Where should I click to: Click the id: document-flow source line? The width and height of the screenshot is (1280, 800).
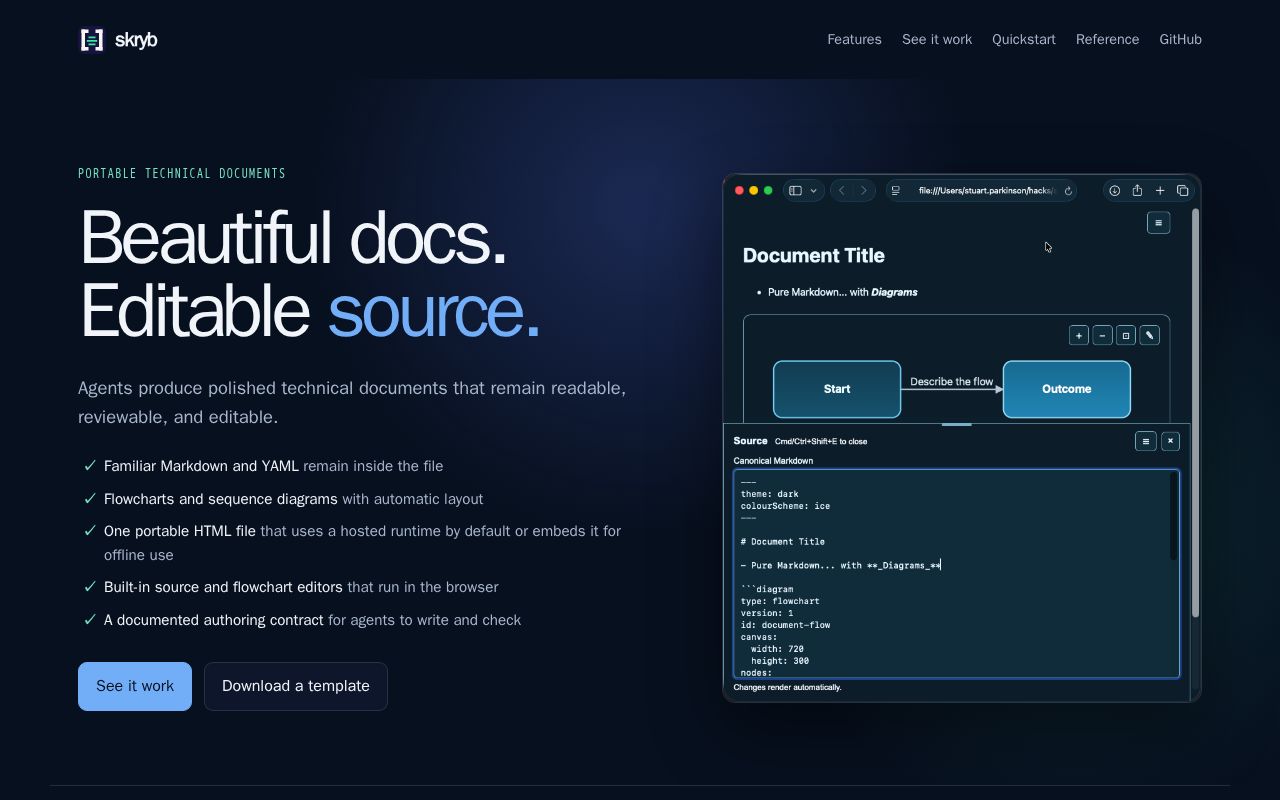point(785,625)
